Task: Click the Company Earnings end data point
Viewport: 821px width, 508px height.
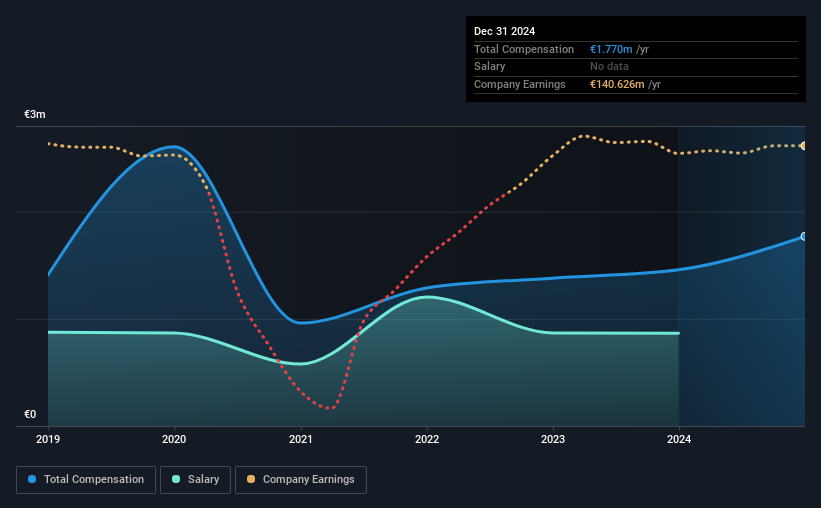Action: (x=803, y=146)
